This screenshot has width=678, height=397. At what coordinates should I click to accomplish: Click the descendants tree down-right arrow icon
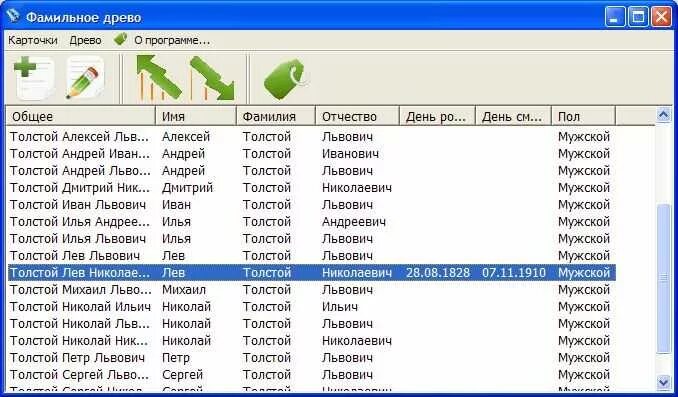tap(212, 78)
